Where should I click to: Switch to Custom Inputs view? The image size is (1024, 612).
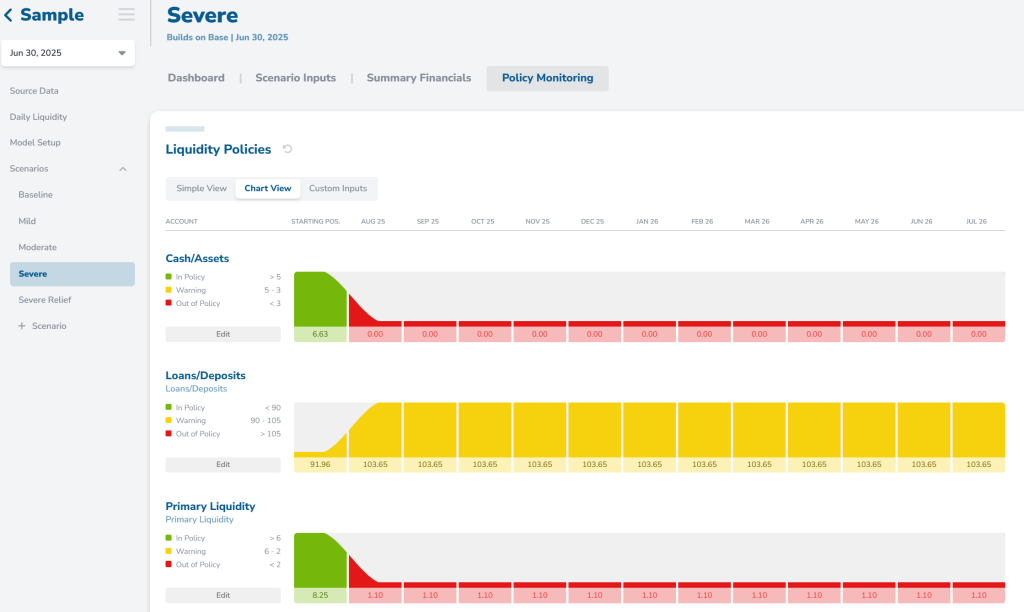coord(338,188)
